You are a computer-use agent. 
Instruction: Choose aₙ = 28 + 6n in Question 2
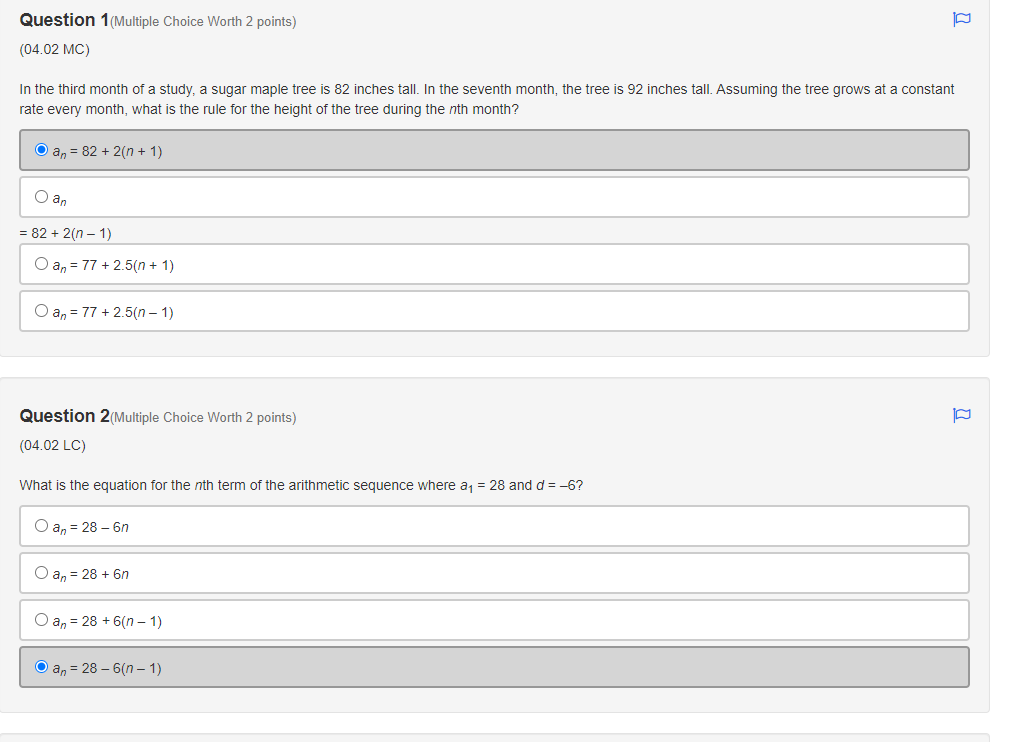(41, 572)
